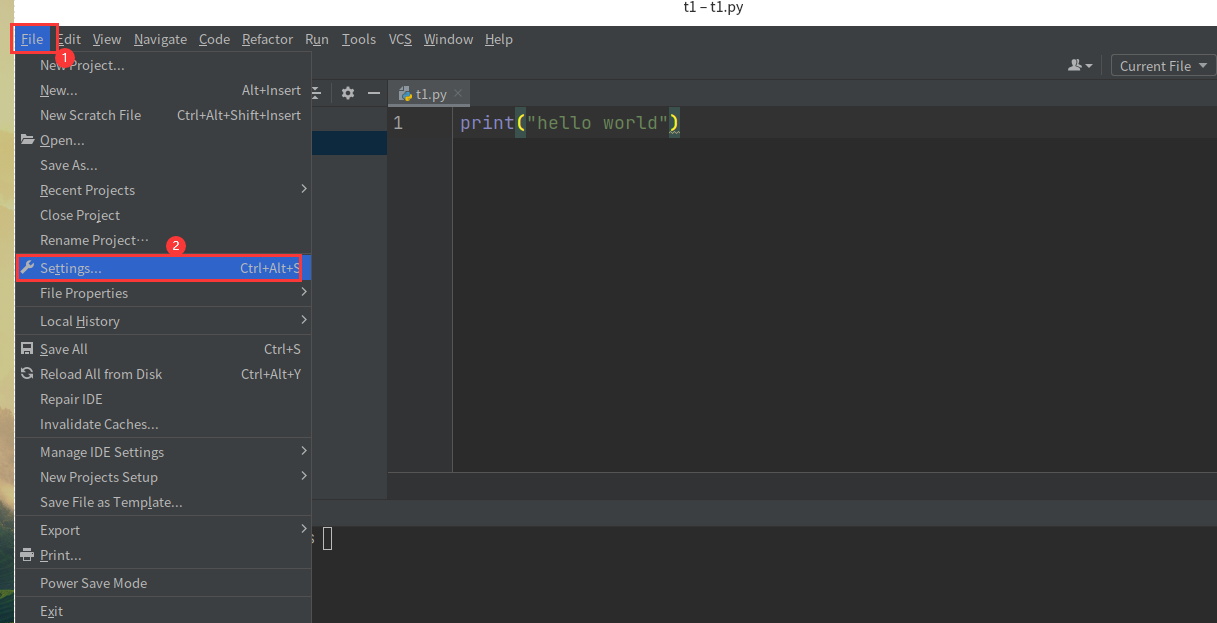Open Settings... menu entry
Viewport: 1217px width, 623px height.
pos(163,268)
